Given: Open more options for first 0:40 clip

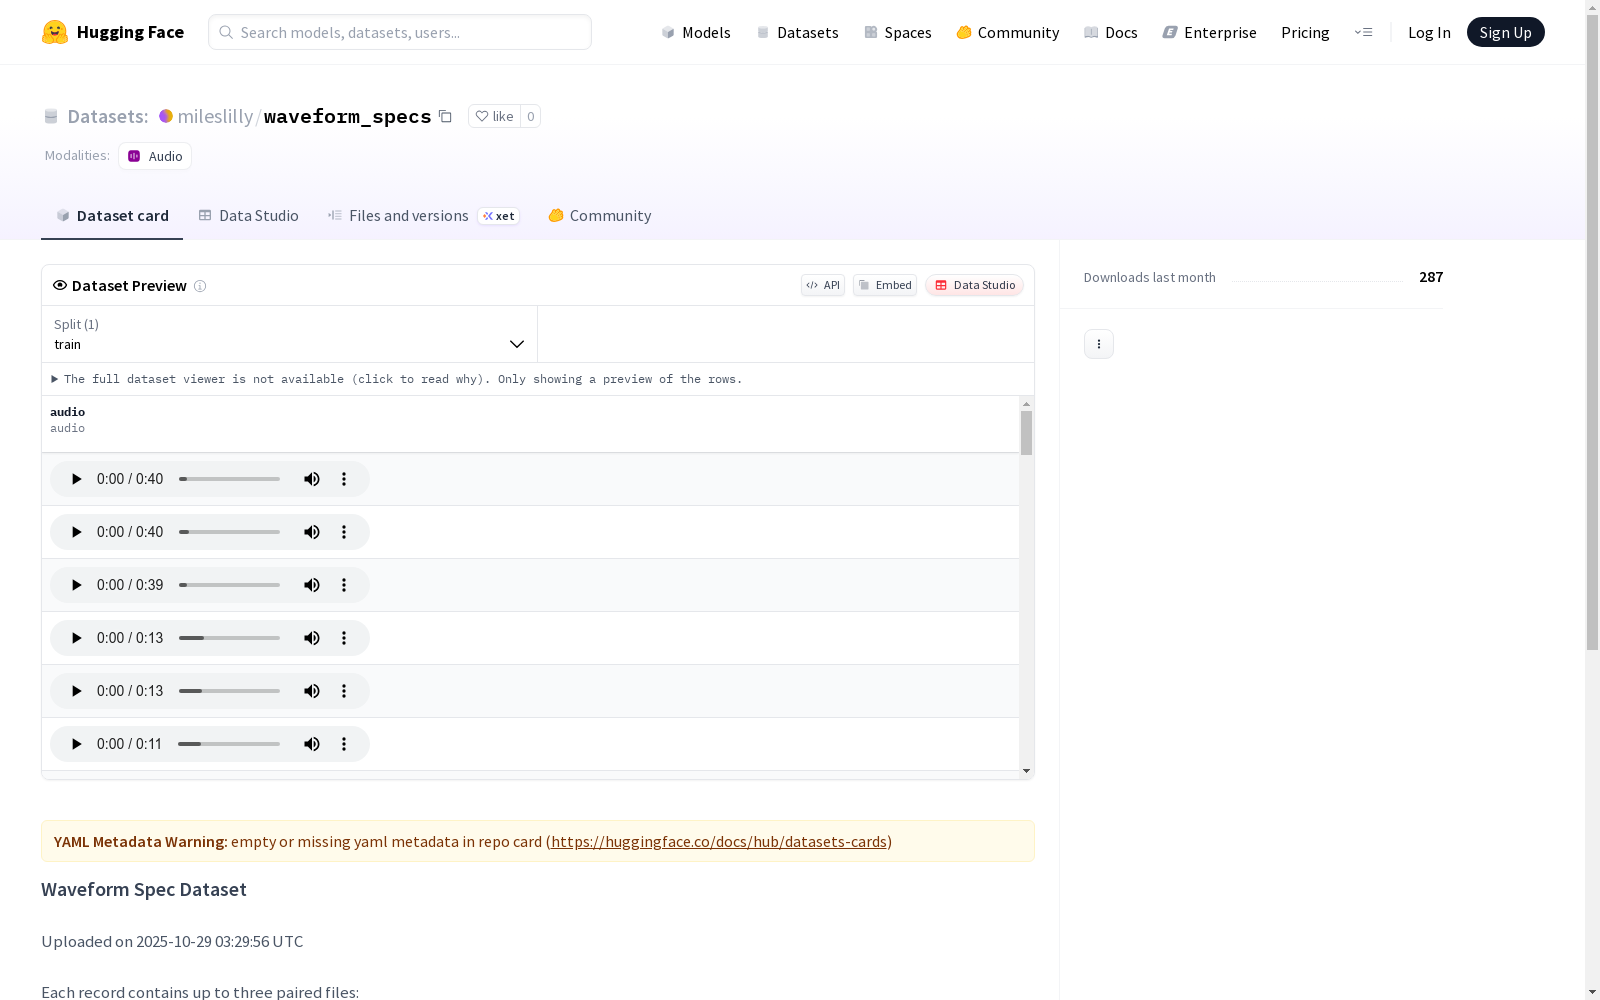Looking at the screenshot, I should click(x=344, y=479).
